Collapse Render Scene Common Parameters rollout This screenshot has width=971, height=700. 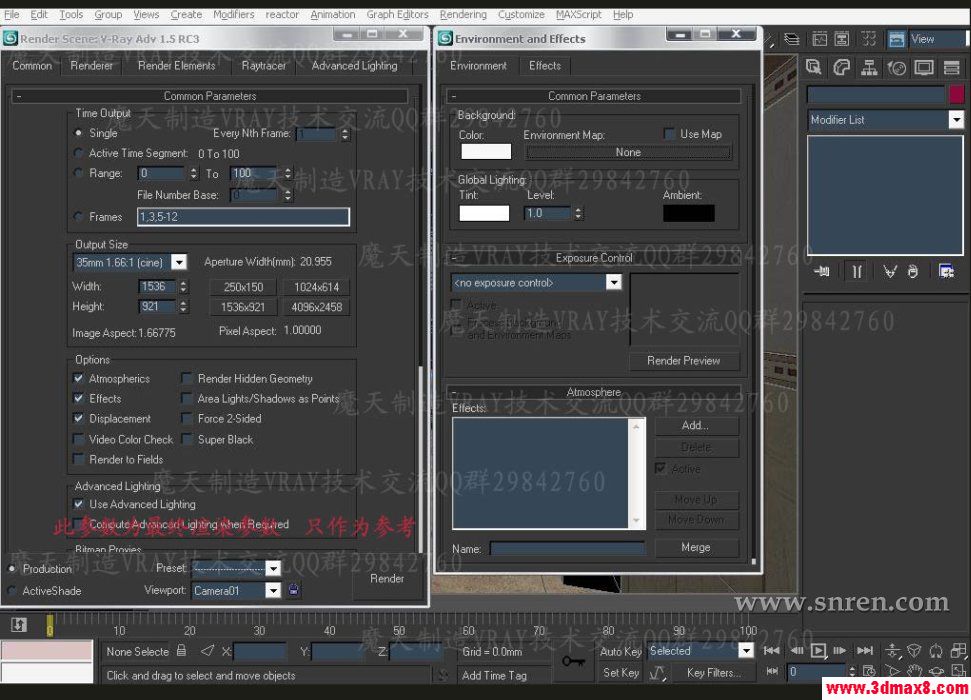(210, 96)
